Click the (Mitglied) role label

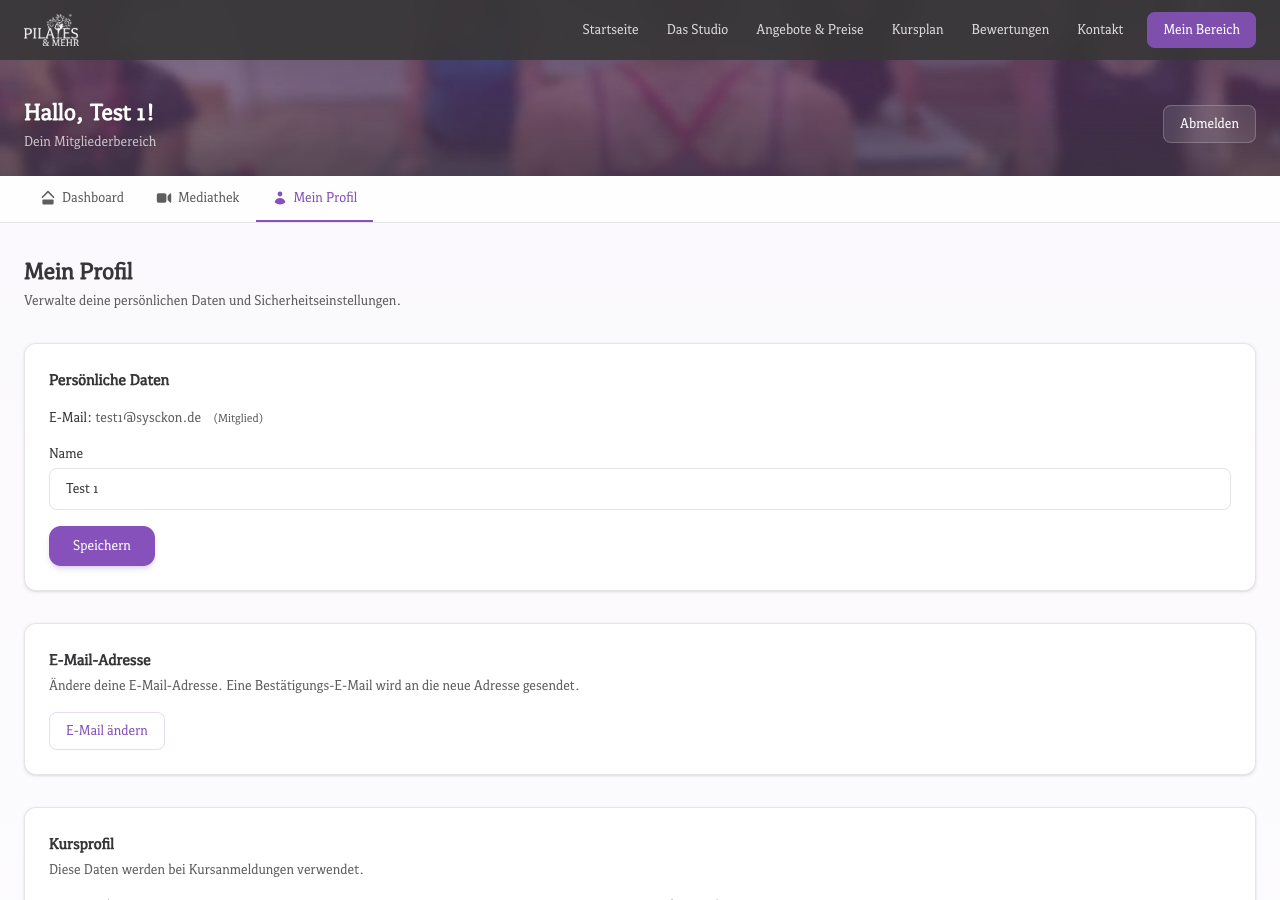(238, 418)
